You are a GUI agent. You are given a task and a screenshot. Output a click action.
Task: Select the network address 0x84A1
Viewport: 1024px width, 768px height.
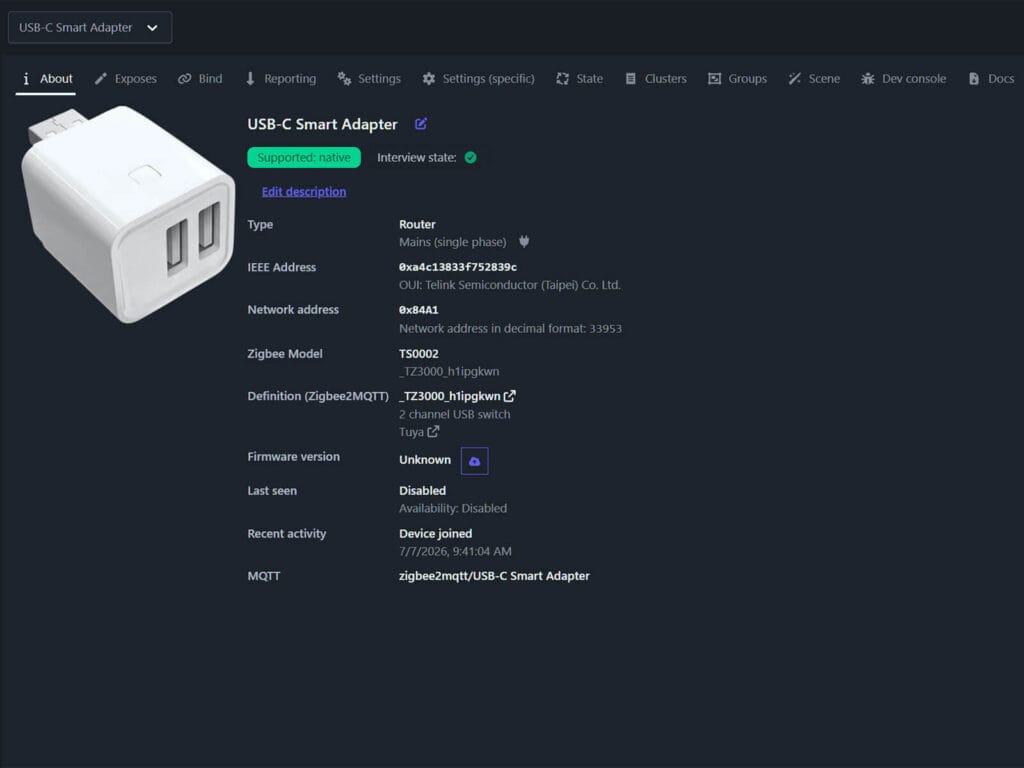pos(419,310)
